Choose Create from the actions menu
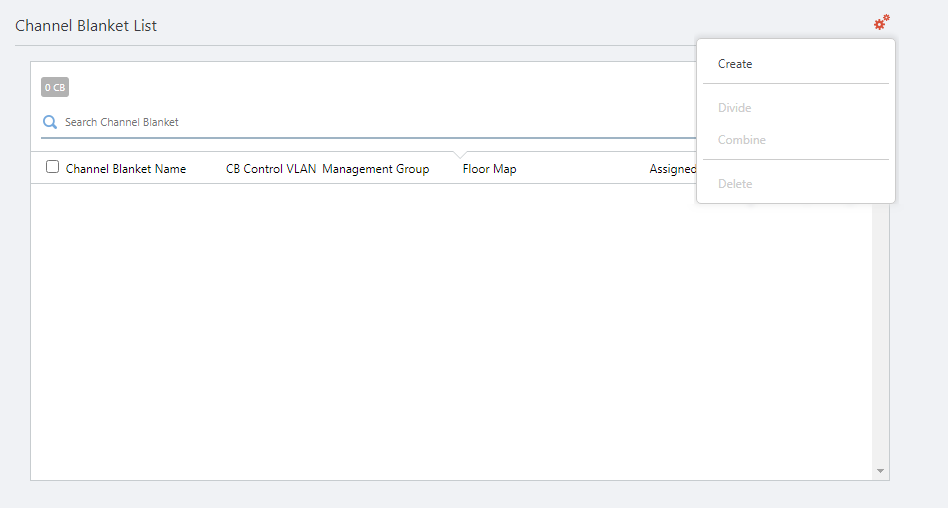Image resolution: width=948 pixels, height=508 pixels. point(735,64)
